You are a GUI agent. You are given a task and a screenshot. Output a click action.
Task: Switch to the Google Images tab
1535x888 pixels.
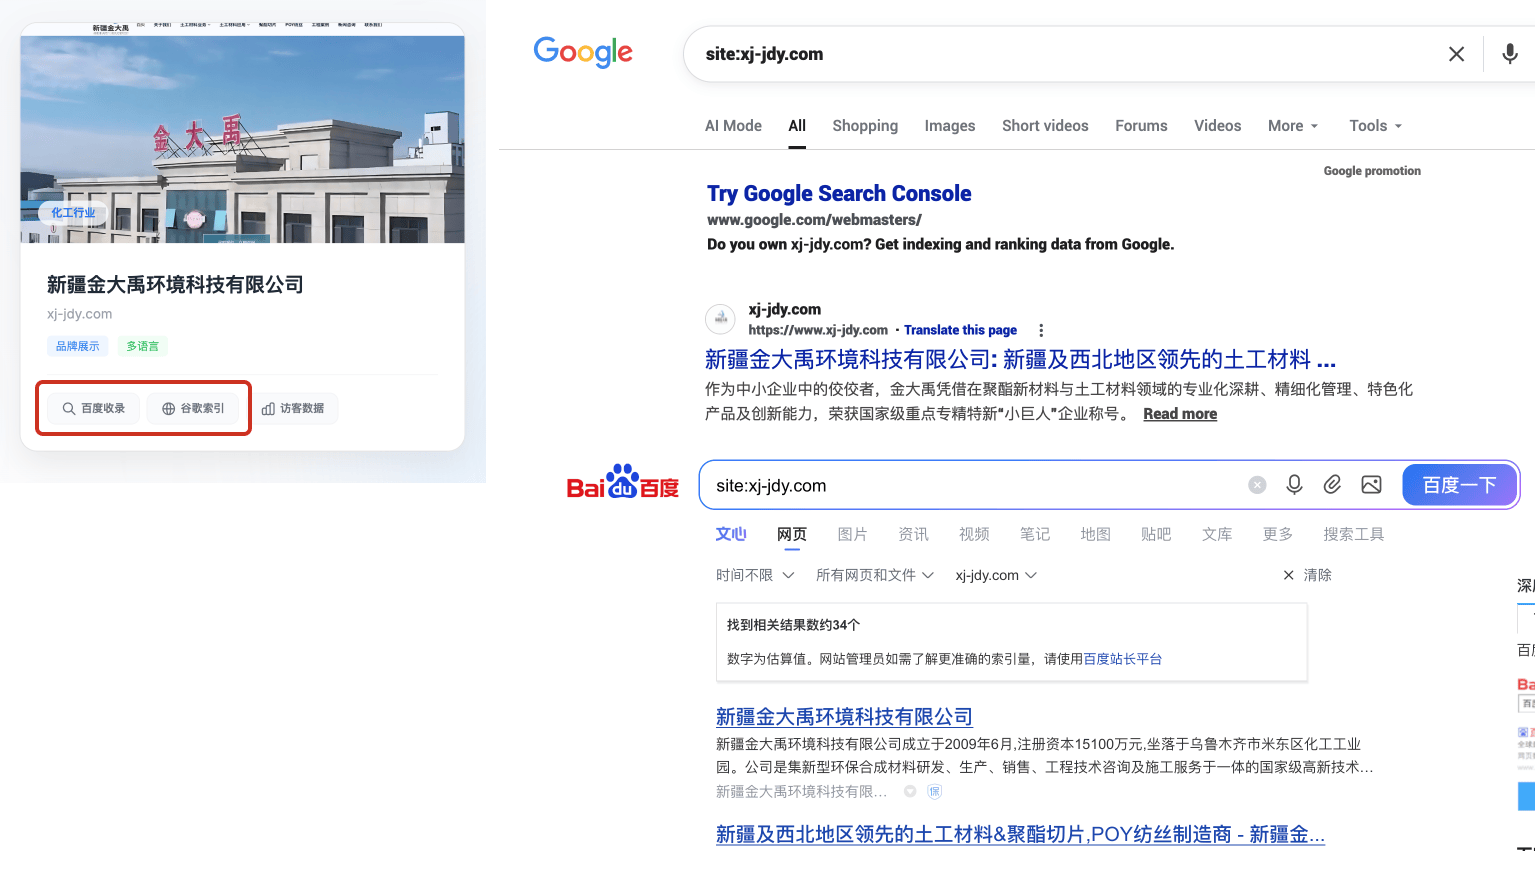(x=949, y=126)
